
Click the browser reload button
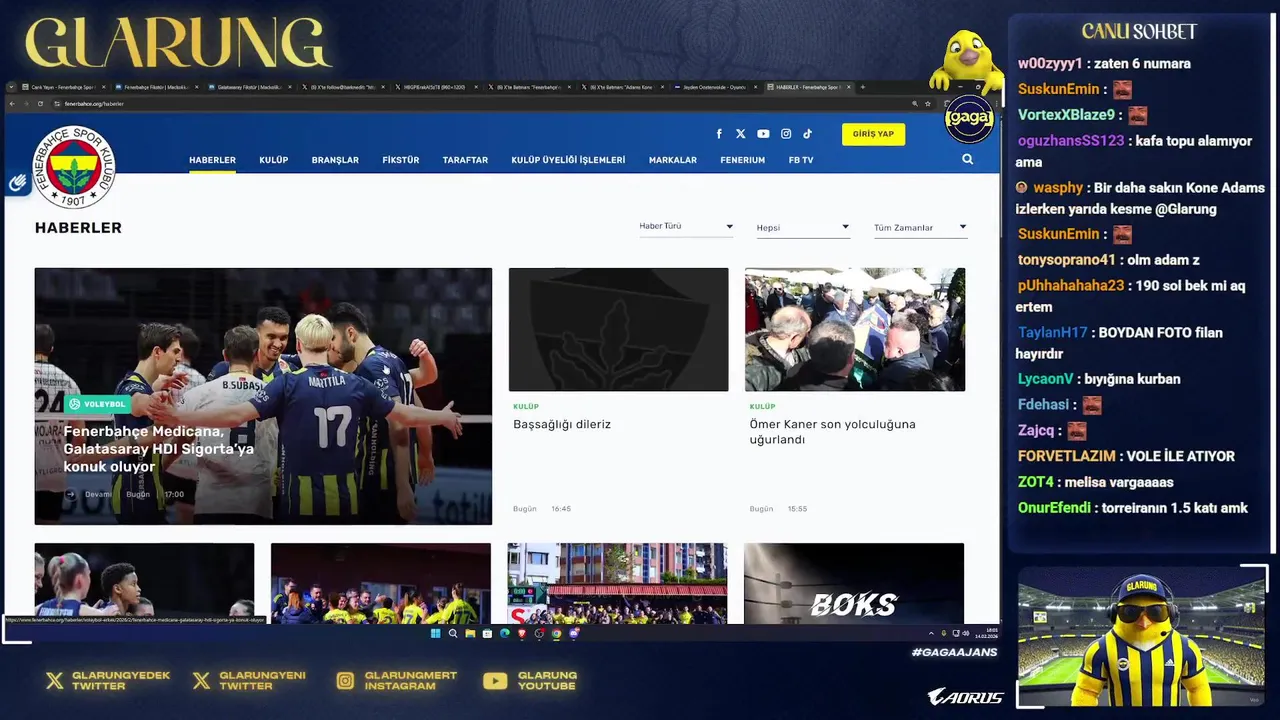click(40, 104)
